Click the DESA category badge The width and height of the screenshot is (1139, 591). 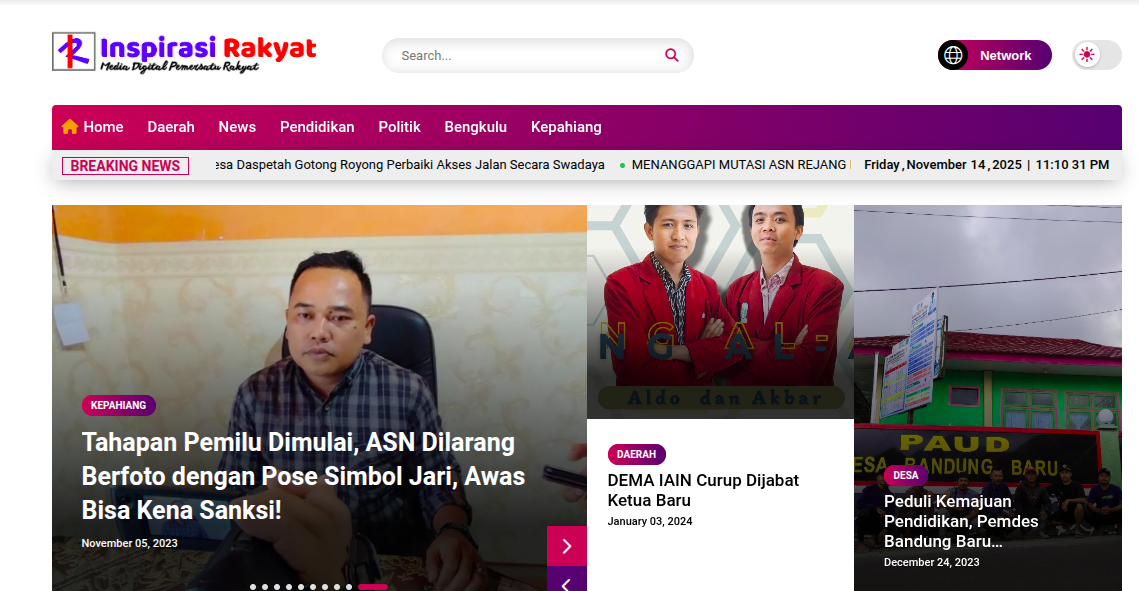point(905,475)
